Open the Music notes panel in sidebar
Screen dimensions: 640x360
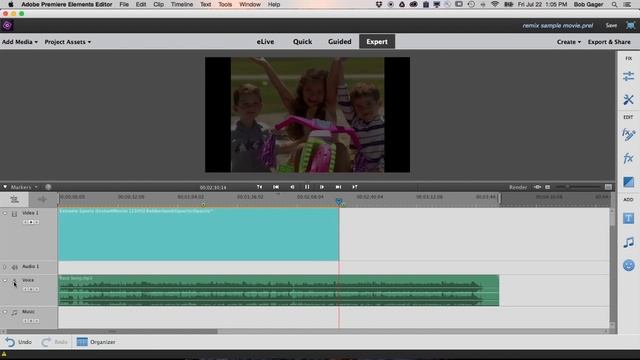[x=629, y=242]
